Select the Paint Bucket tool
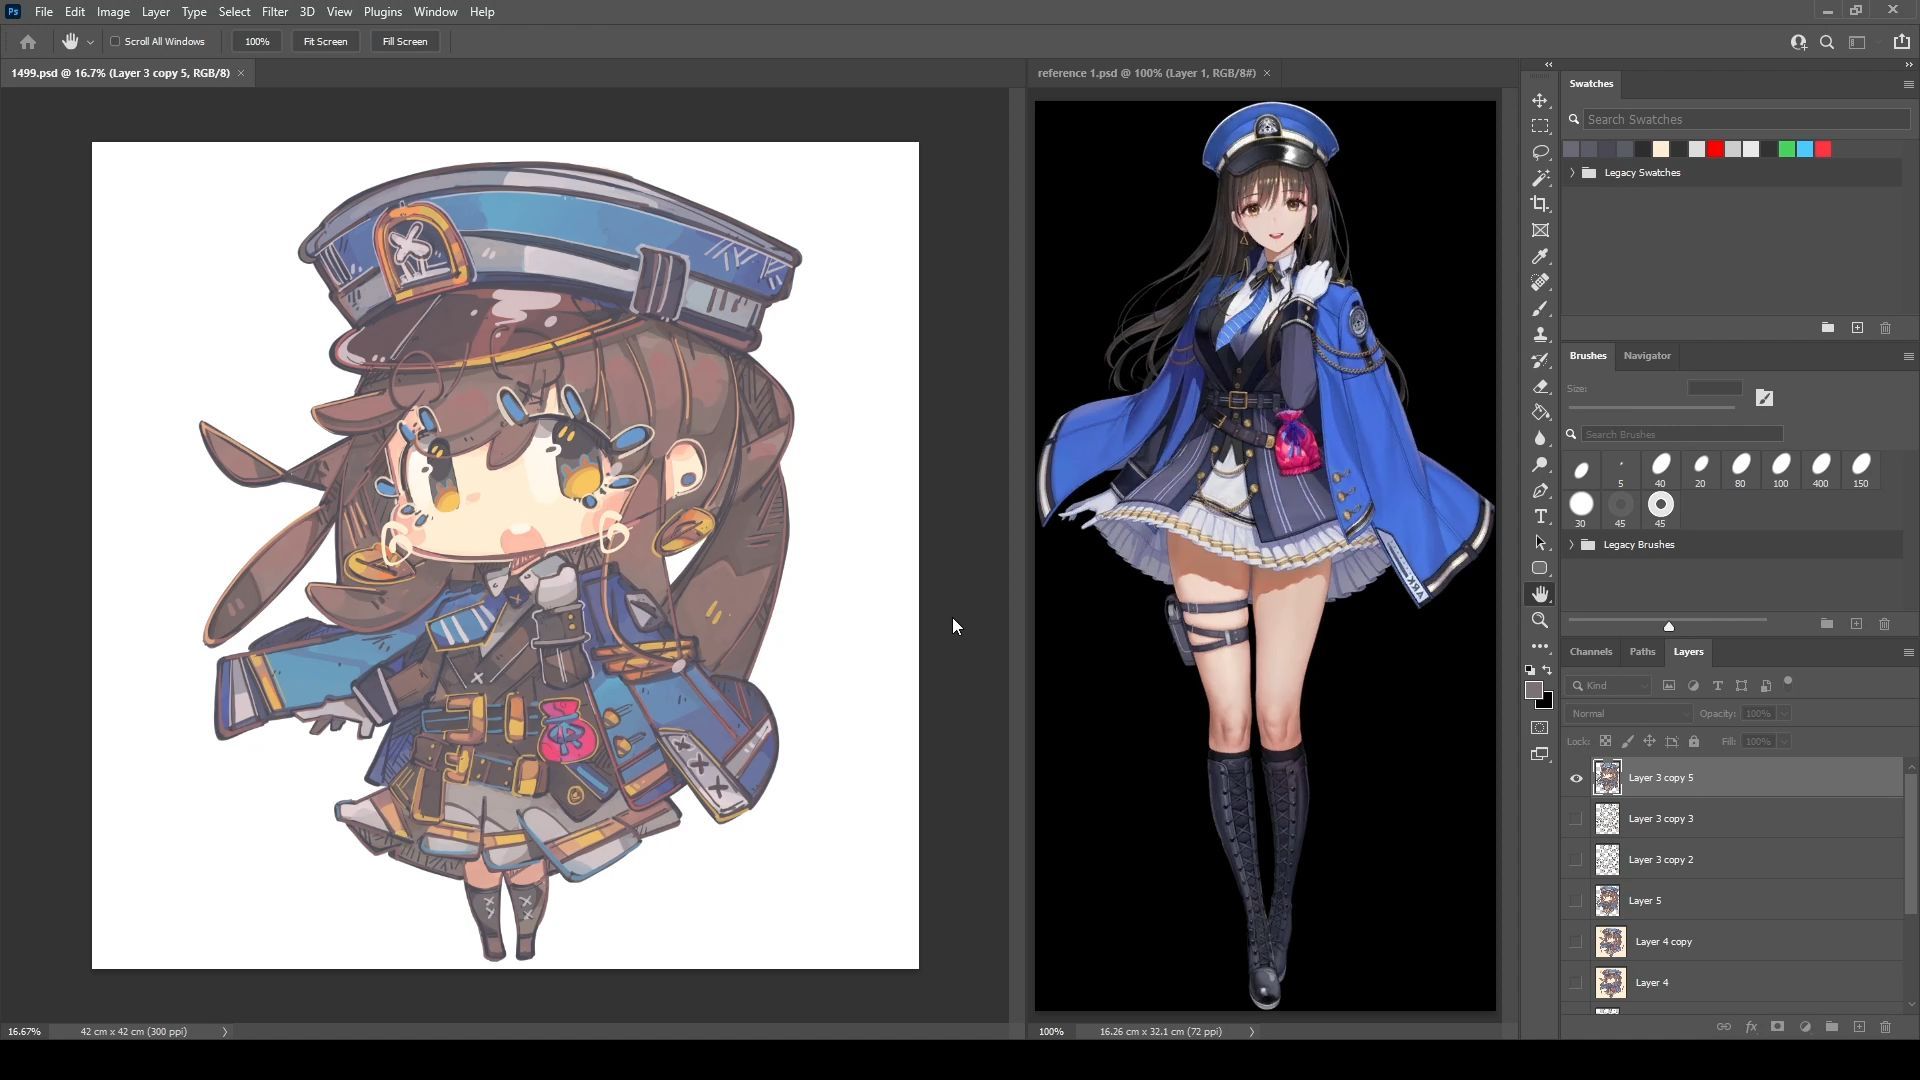Viewport: 1920px width, 1080px height. (x=1540, y=413)
